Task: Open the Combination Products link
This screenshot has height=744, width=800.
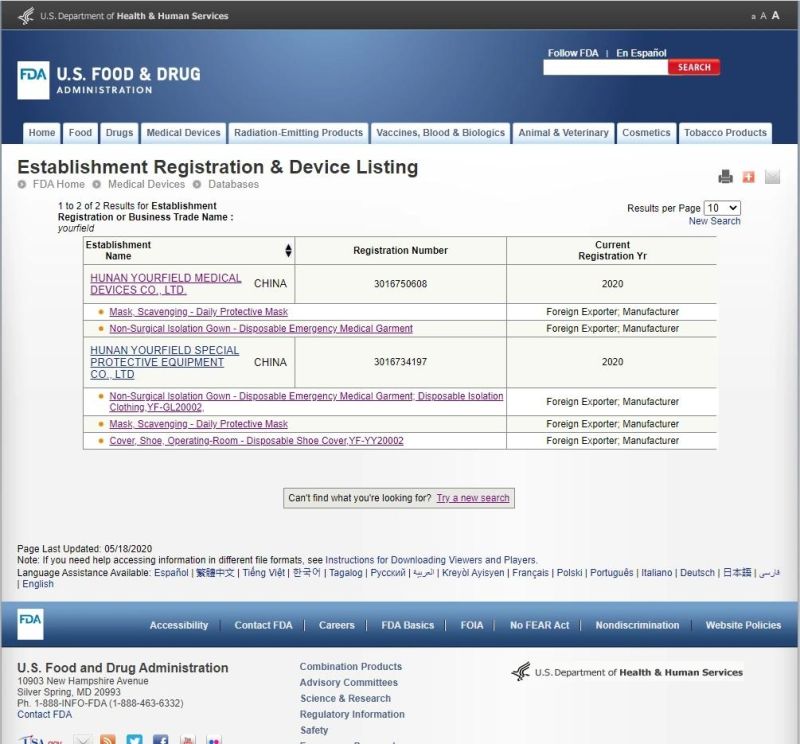Action: (351, 666)
